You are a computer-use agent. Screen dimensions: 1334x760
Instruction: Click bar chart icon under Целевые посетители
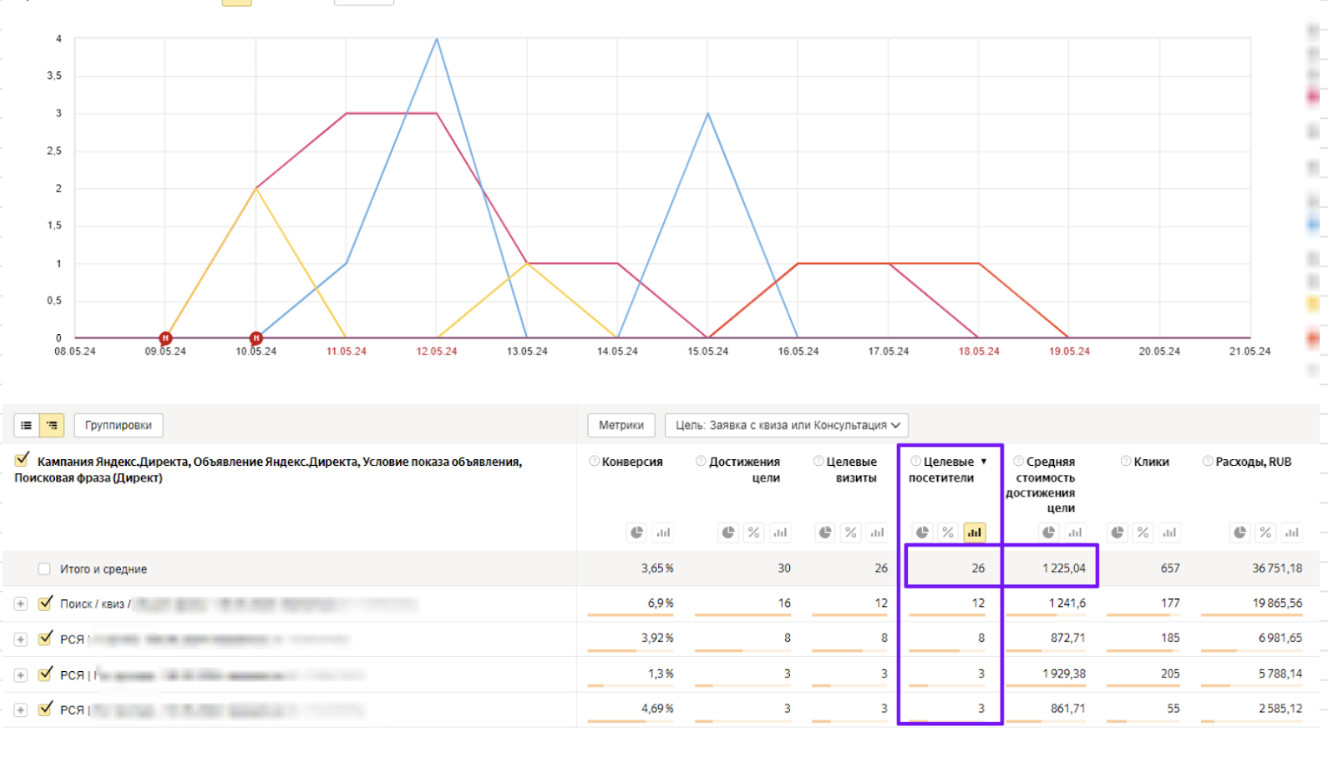974,533
